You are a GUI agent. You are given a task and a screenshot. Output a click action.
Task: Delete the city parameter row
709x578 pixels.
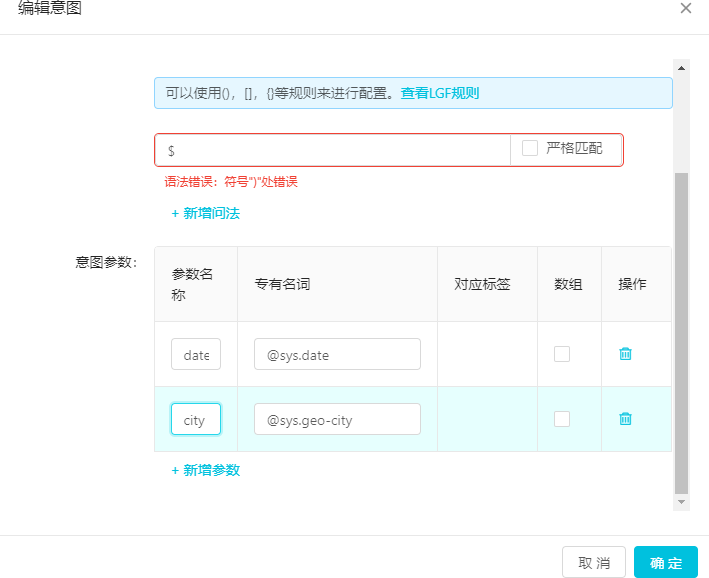pyautogui.click(x=625, y=419)
